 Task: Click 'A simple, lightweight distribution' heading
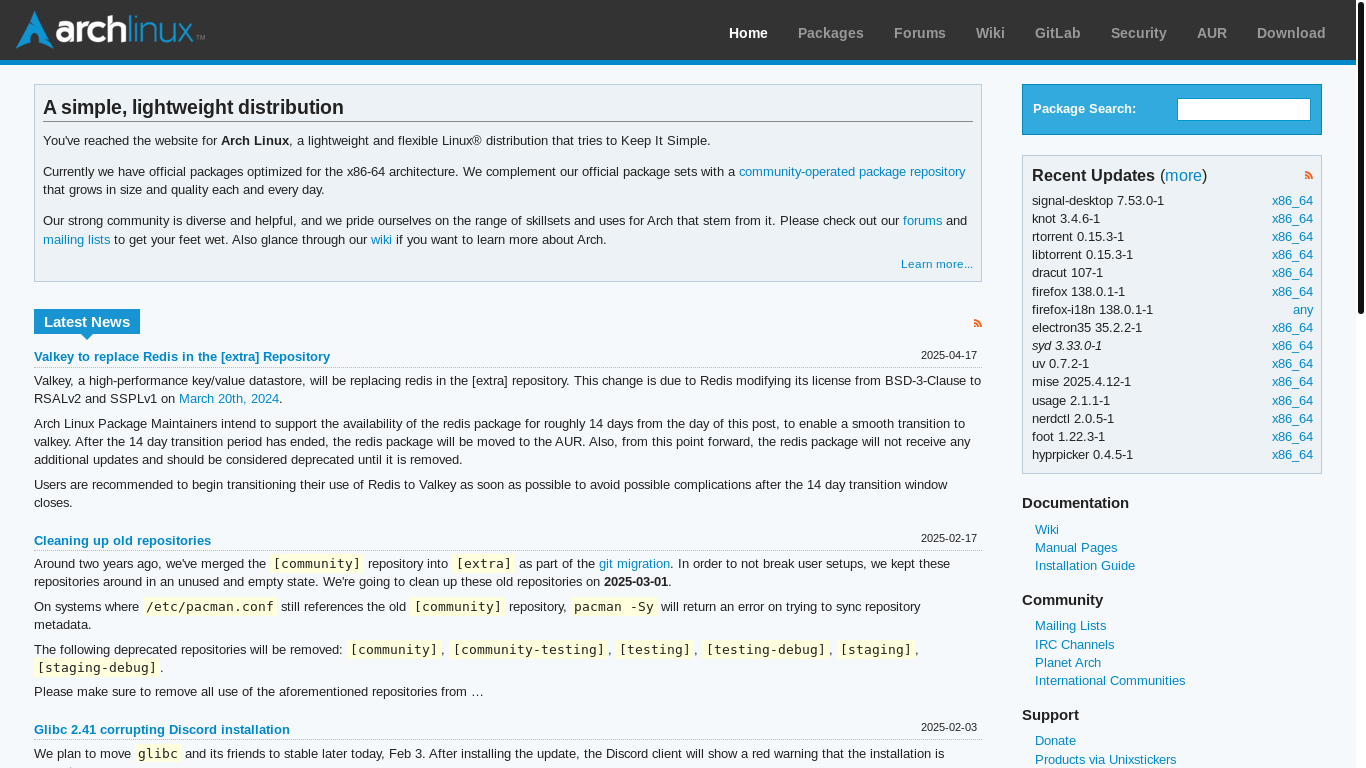tap(193, 108)
